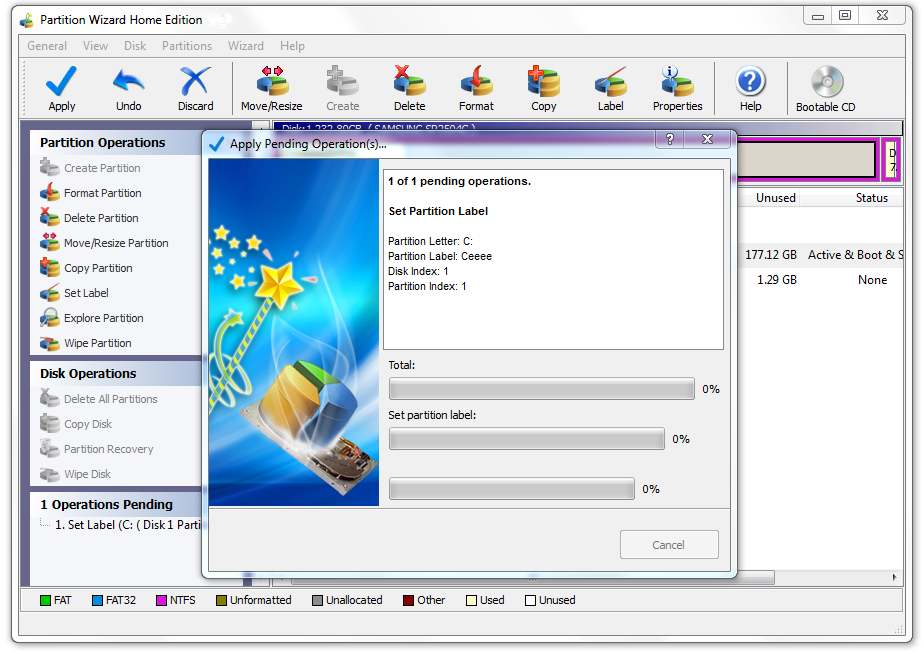Select the large NTFS partition in disk map

[x=806, y=160]
